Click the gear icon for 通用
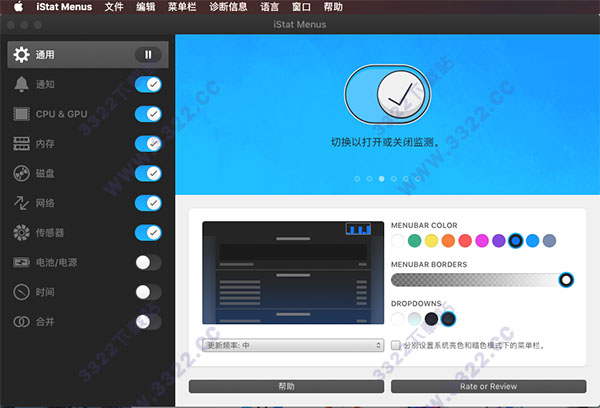The height and width of the screenshot is (408, 600). click(21, 55)
